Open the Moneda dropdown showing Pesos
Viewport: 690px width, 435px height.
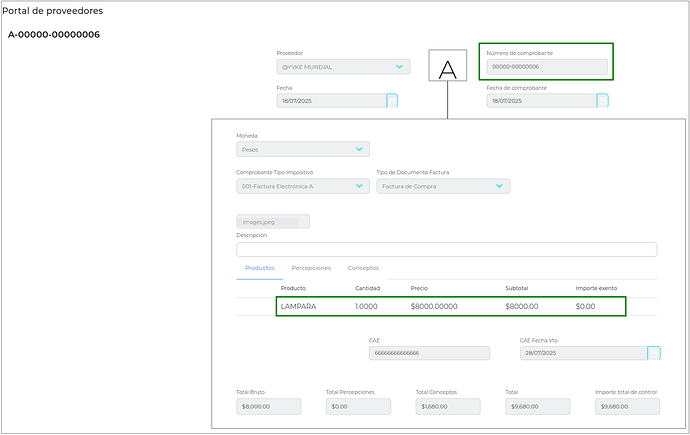point(360,149)
